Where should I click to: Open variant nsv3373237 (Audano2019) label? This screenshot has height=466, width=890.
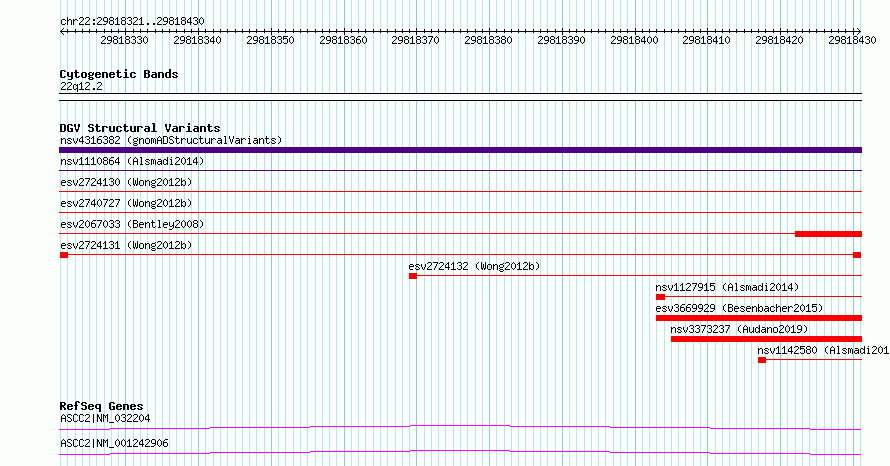click(739, 329)
